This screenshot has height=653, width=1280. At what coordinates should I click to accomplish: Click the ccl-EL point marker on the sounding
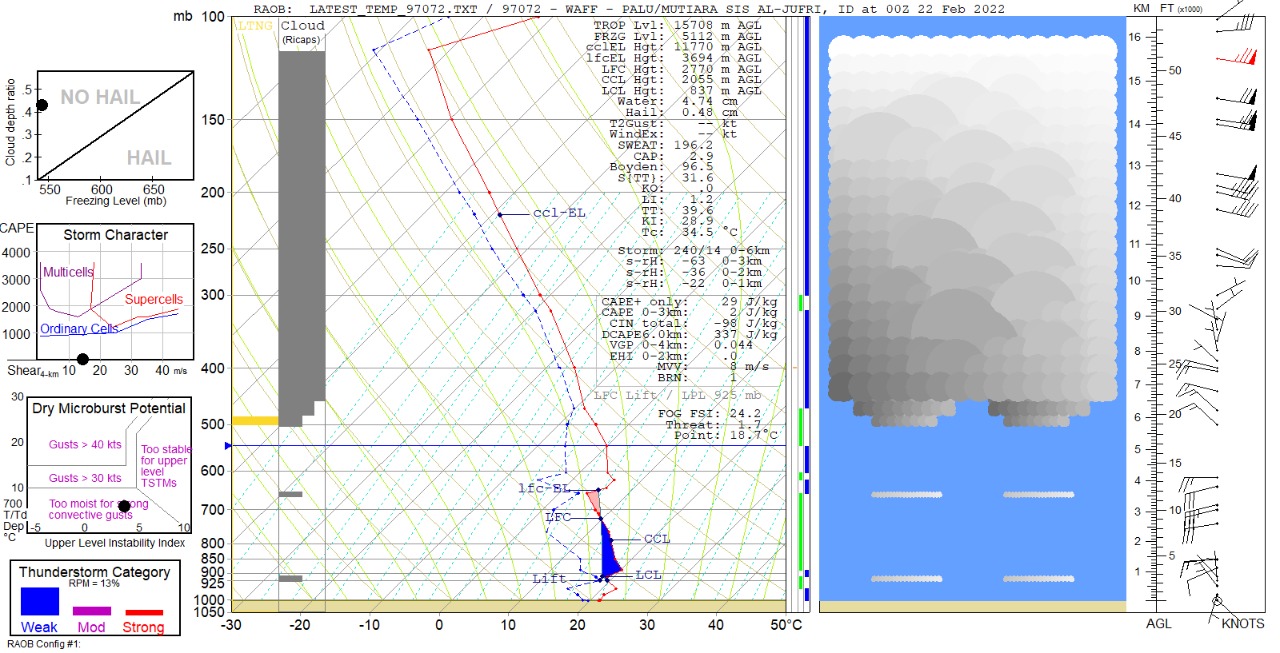[500, 214]
